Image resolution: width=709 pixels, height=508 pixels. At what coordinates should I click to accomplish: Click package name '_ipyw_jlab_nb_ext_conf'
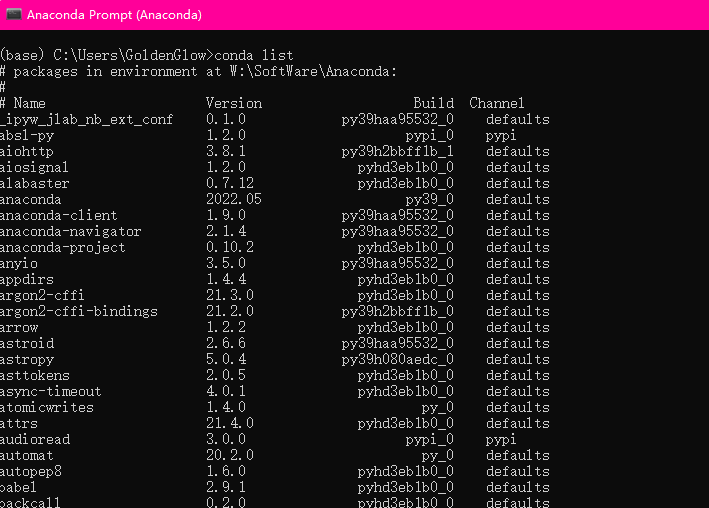87,119
